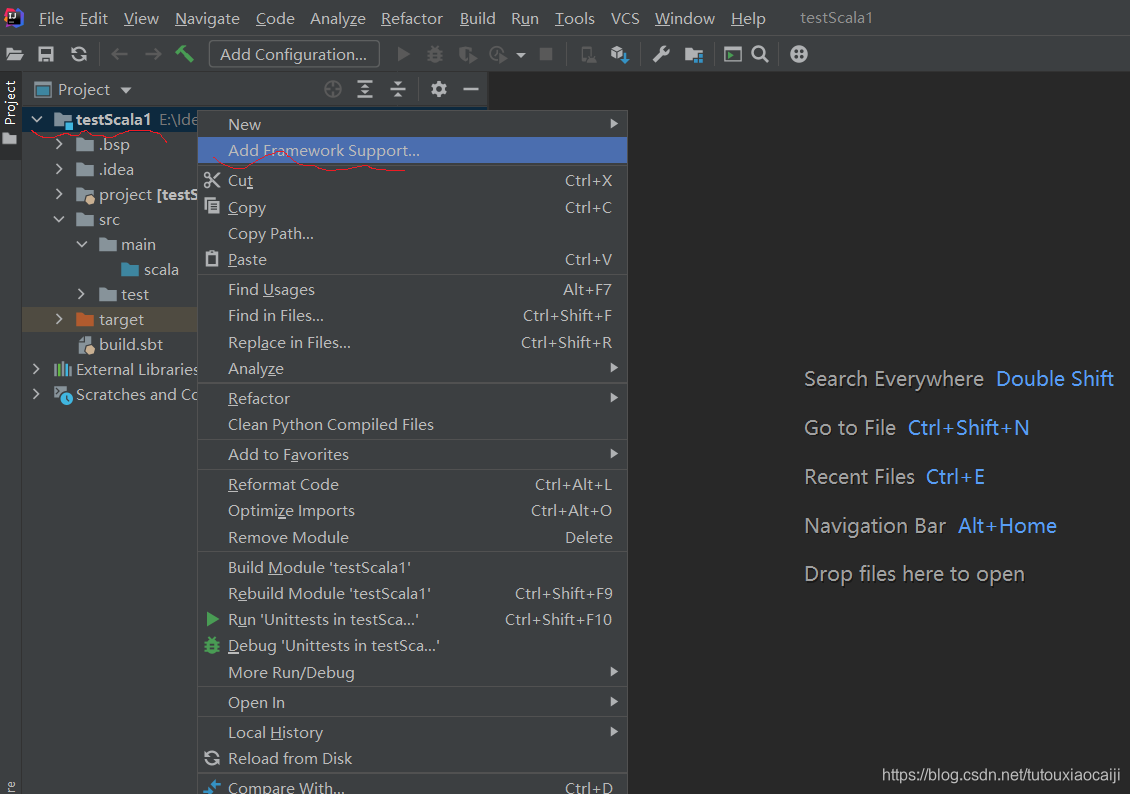Screen dimensions: 1130x794
Task: Choose Optimize Imports entry
Action: pos(412,510)
